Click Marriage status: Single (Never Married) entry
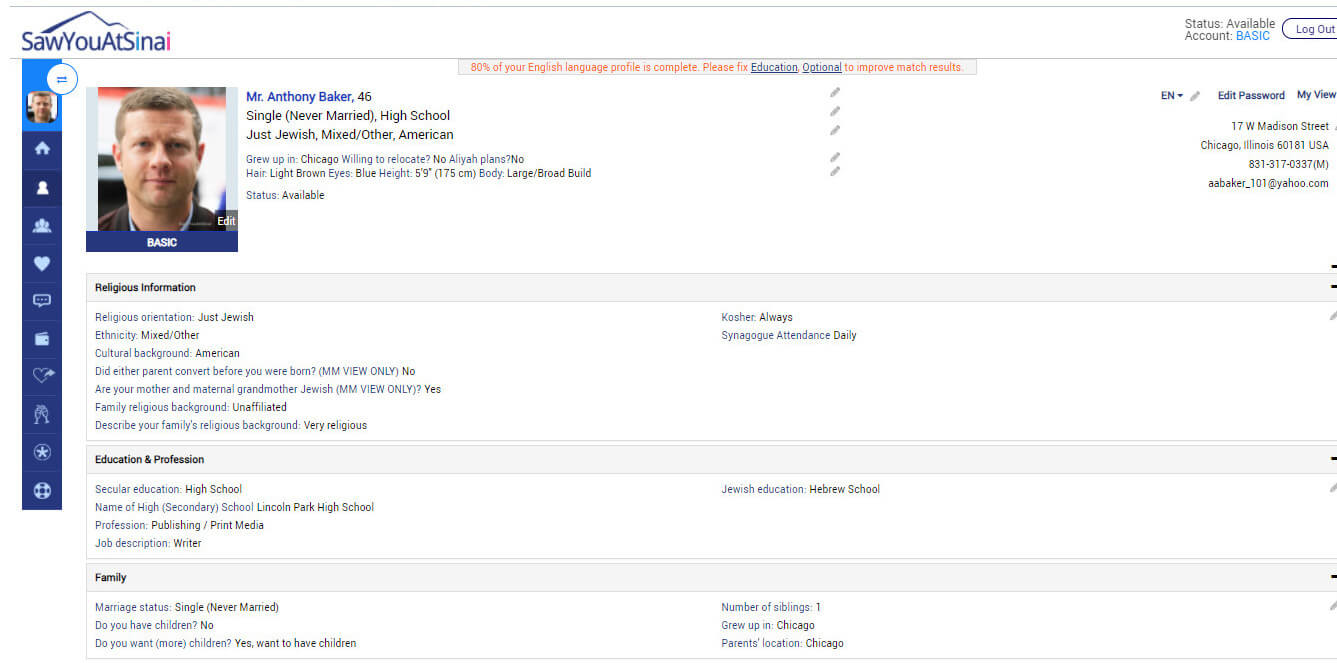 click(187, 608)
